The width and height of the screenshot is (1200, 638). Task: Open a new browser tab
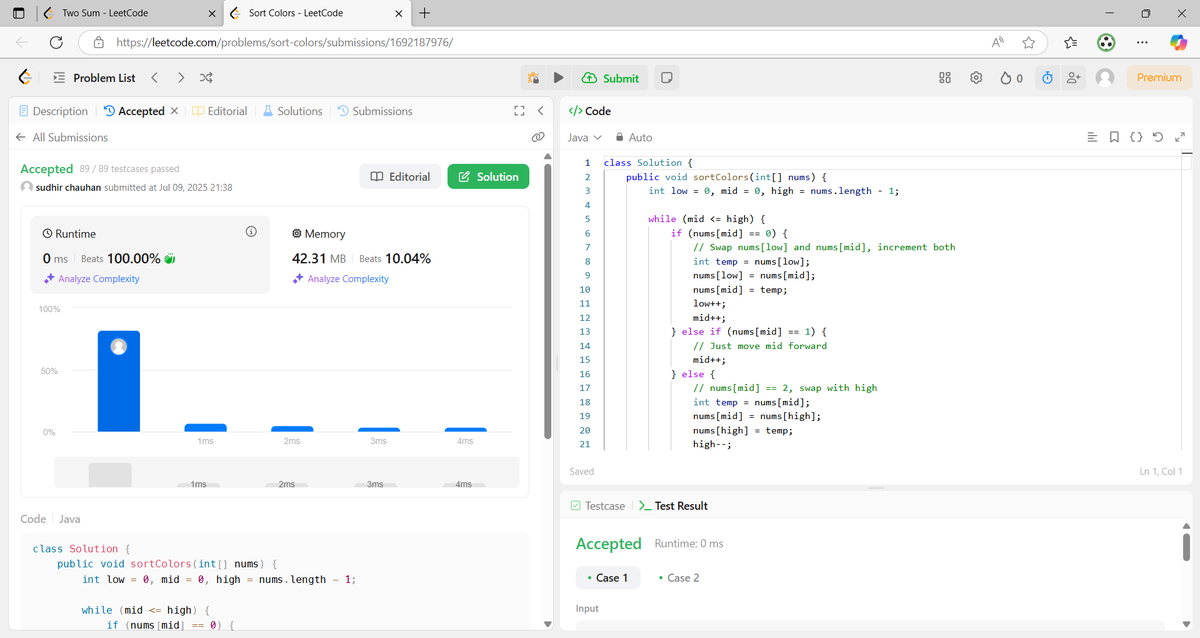point(425,13)
